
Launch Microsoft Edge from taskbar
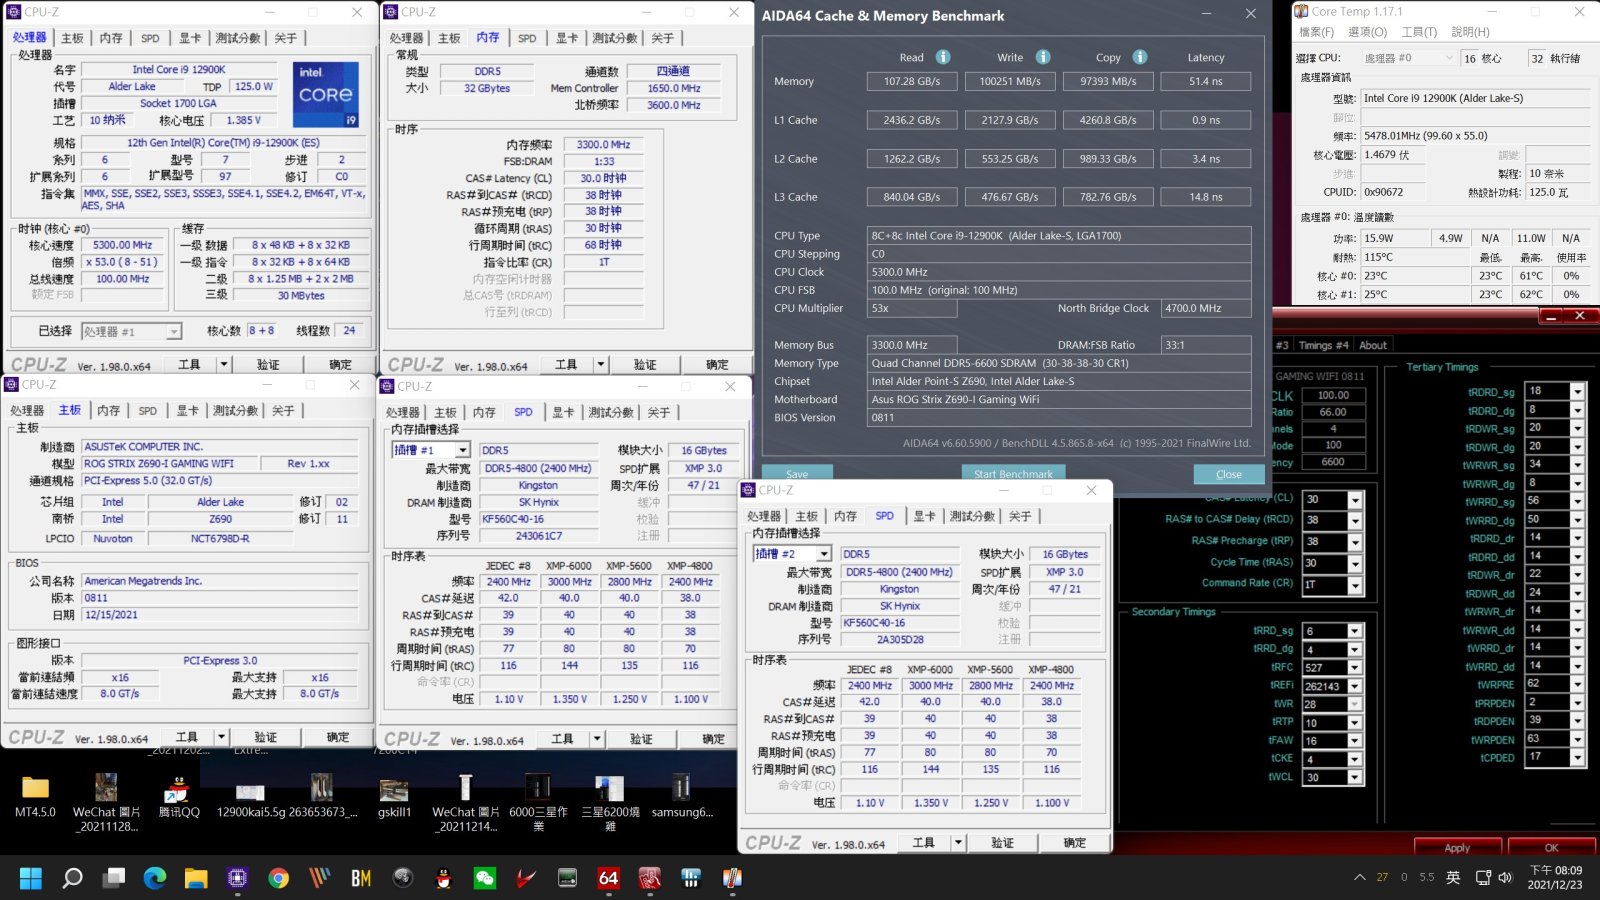tap(155, 878)
